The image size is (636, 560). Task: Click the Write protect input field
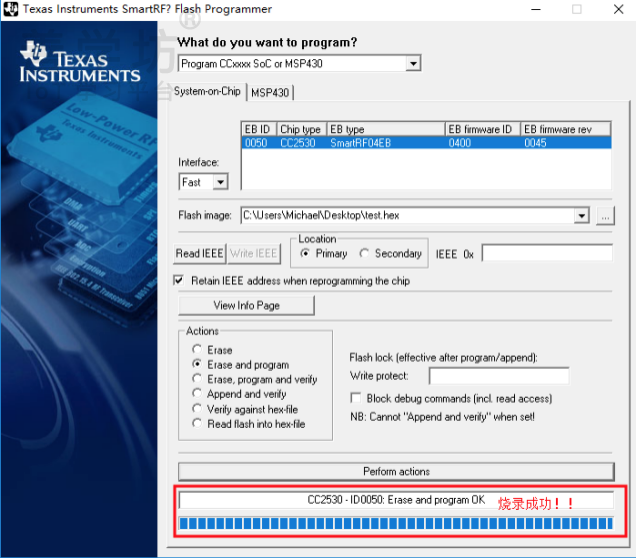499,376
